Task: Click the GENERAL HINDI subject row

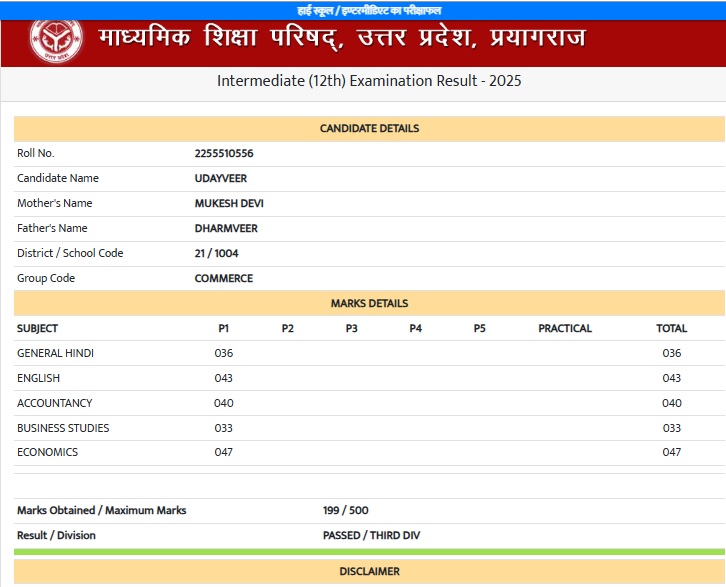Action: coord(369,353)
